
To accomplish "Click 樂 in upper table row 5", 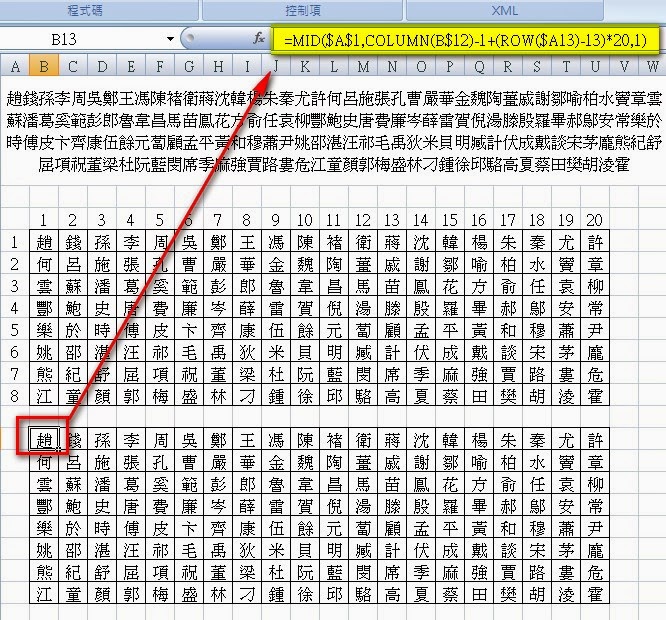I will (44, 330).
